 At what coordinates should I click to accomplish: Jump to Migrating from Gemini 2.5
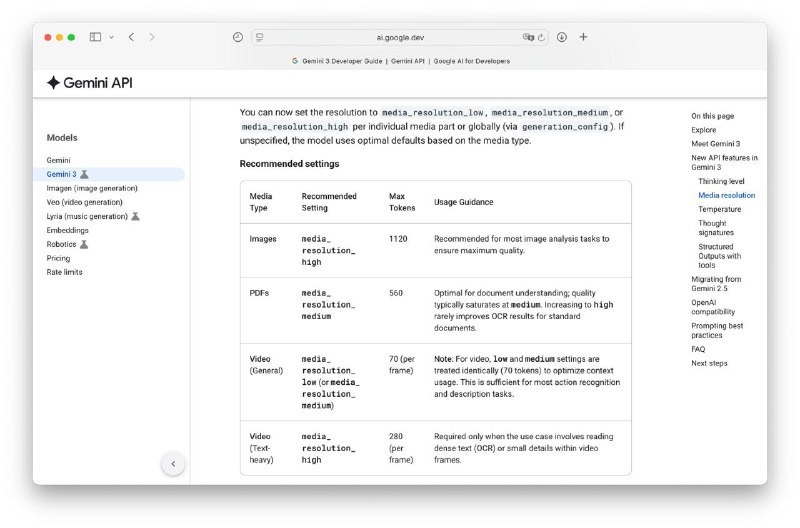pyautogui.click(x=716, y=284)
